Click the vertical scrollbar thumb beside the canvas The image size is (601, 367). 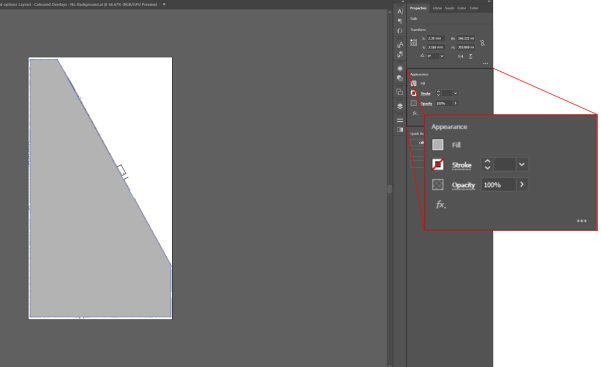390,189
